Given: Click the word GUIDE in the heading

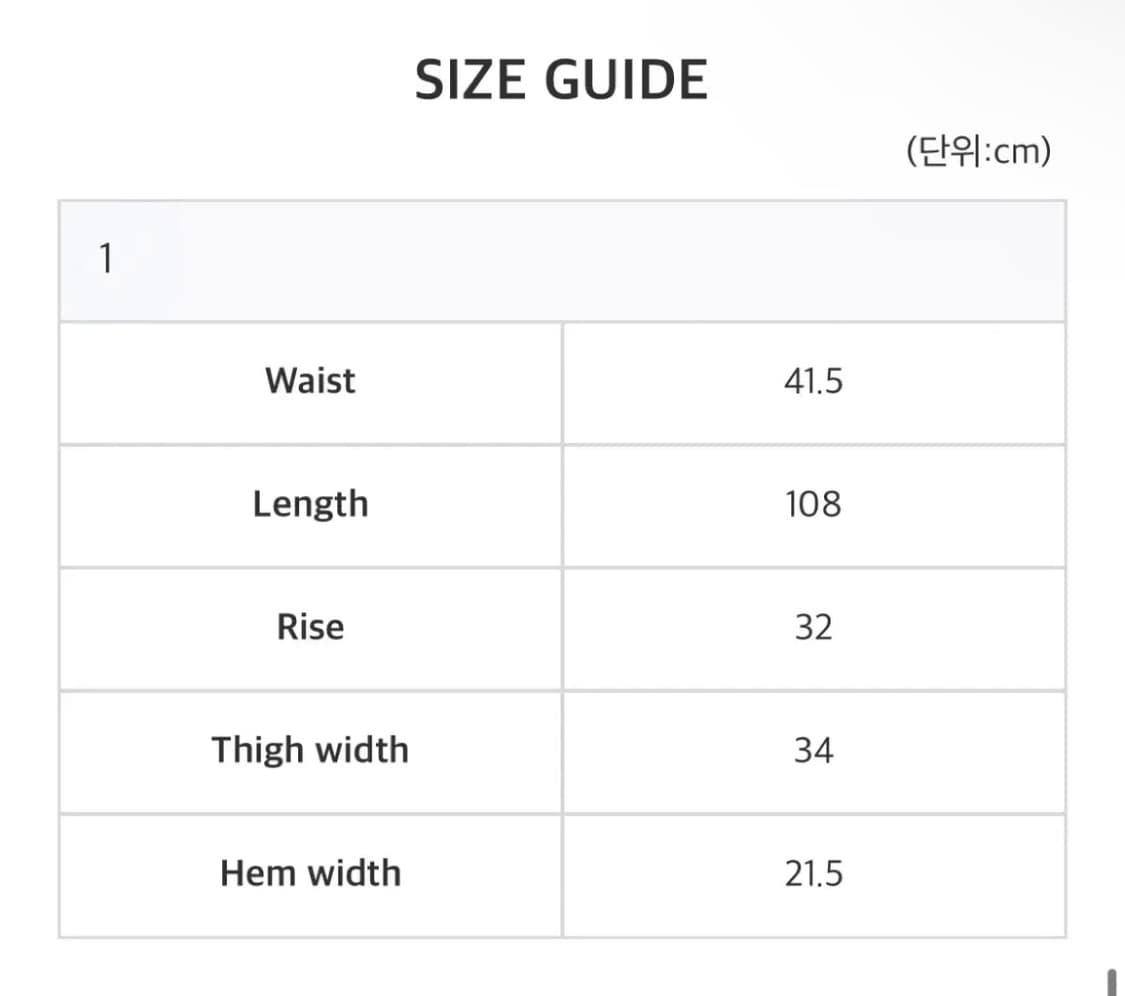Looking at the screenshot, I should tap(626, 80).
